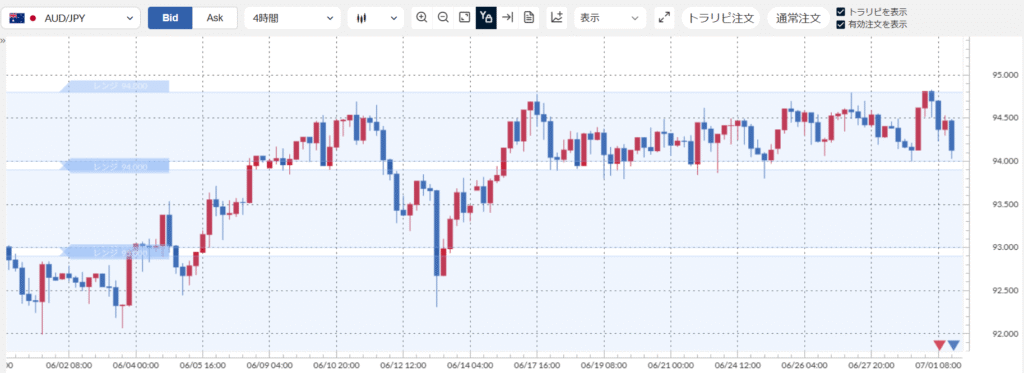
Task: Click the 06/09 04:00 time label
Action: click(x=269, y=366)
